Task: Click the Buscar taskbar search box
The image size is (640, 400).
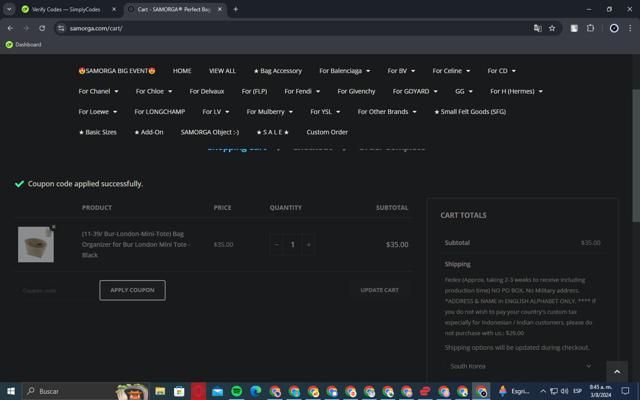Action: 86,391
